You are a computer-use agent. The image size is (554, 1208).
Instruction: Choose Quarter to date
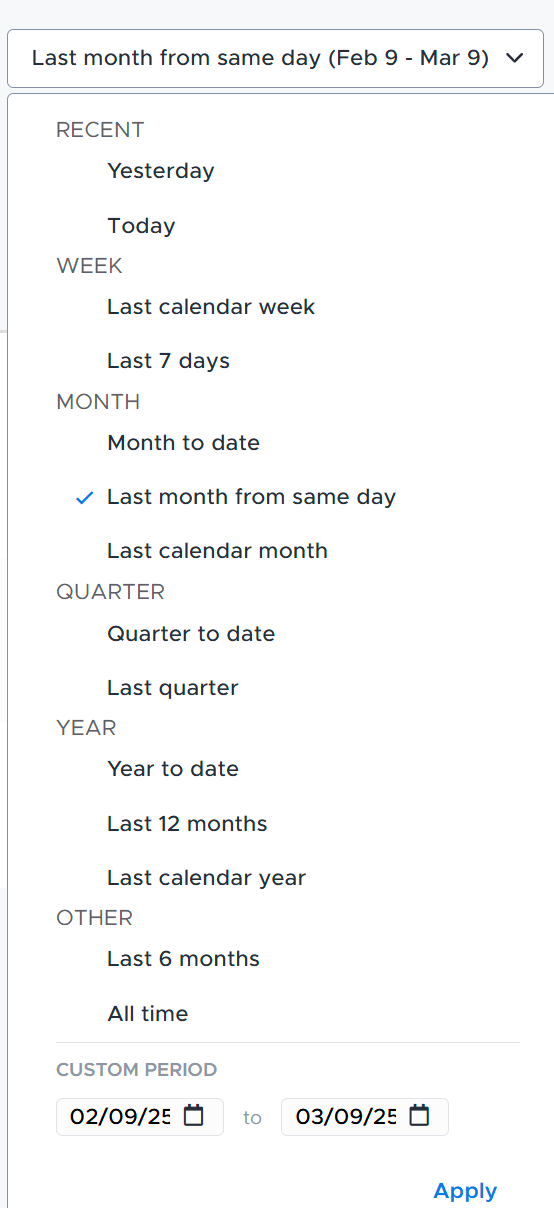(191, 634)
